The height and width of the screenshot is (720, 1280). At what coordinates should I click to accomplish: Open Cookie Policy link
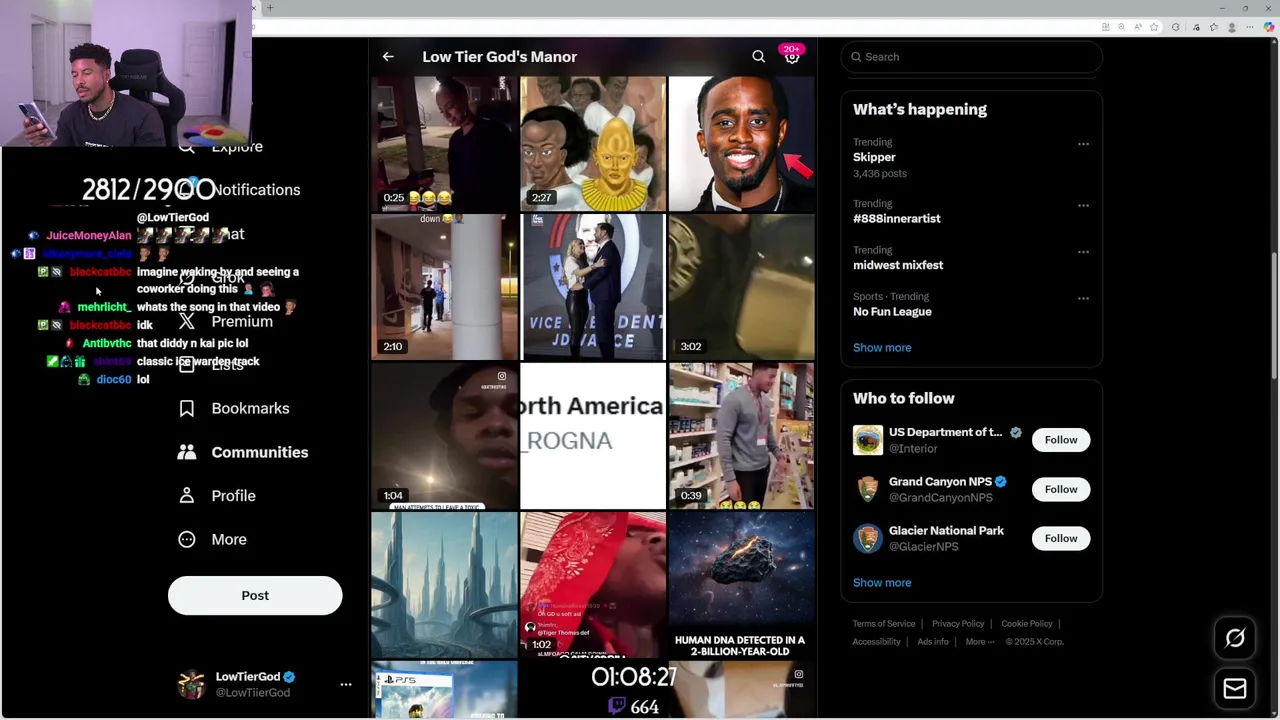pyautogui.click(x=1027, y=624)
